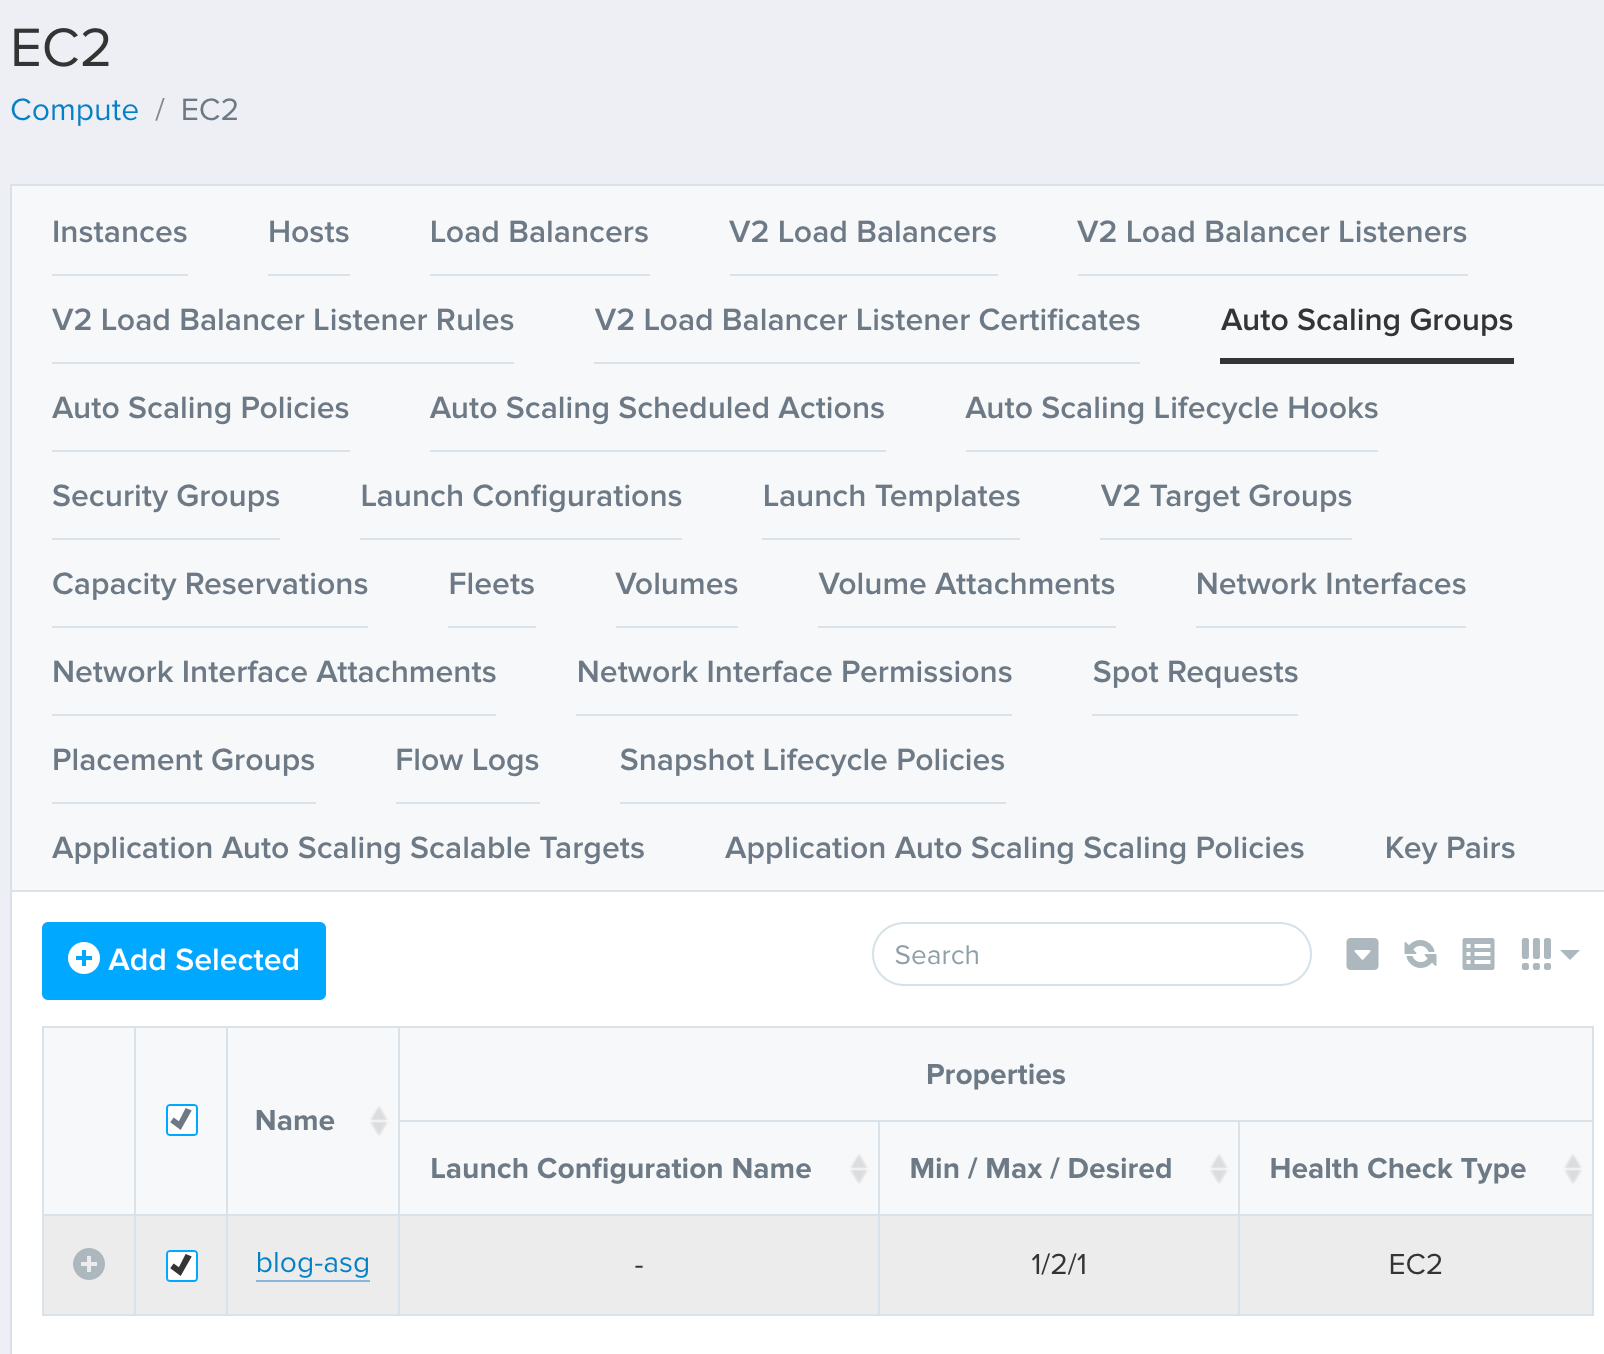Switch to the Key Pairs tab
Screen dimensions: 1604x1354
1450,848
